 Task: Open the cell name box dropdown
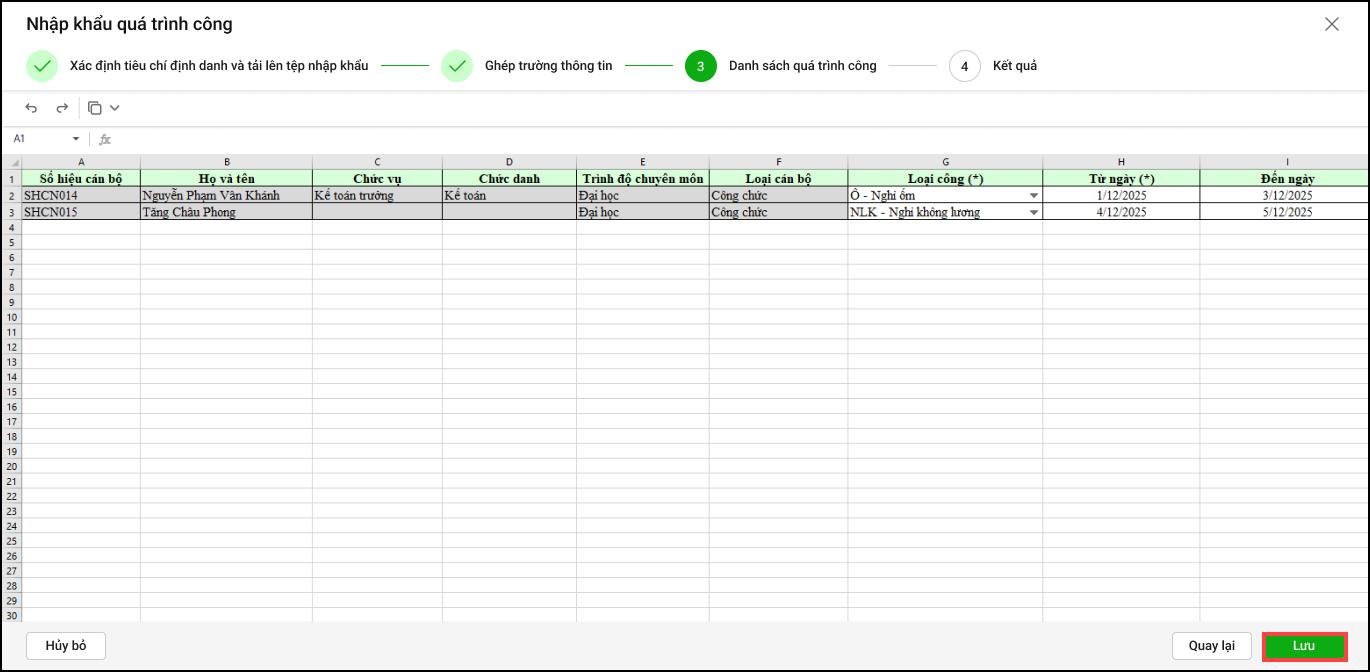tap(76, 139)
